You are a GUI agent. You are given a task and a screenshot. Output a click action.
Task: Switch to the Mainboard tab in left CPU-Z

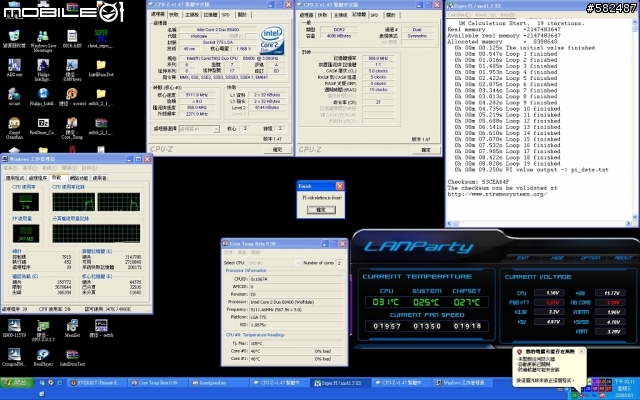[x=191, y=15]
